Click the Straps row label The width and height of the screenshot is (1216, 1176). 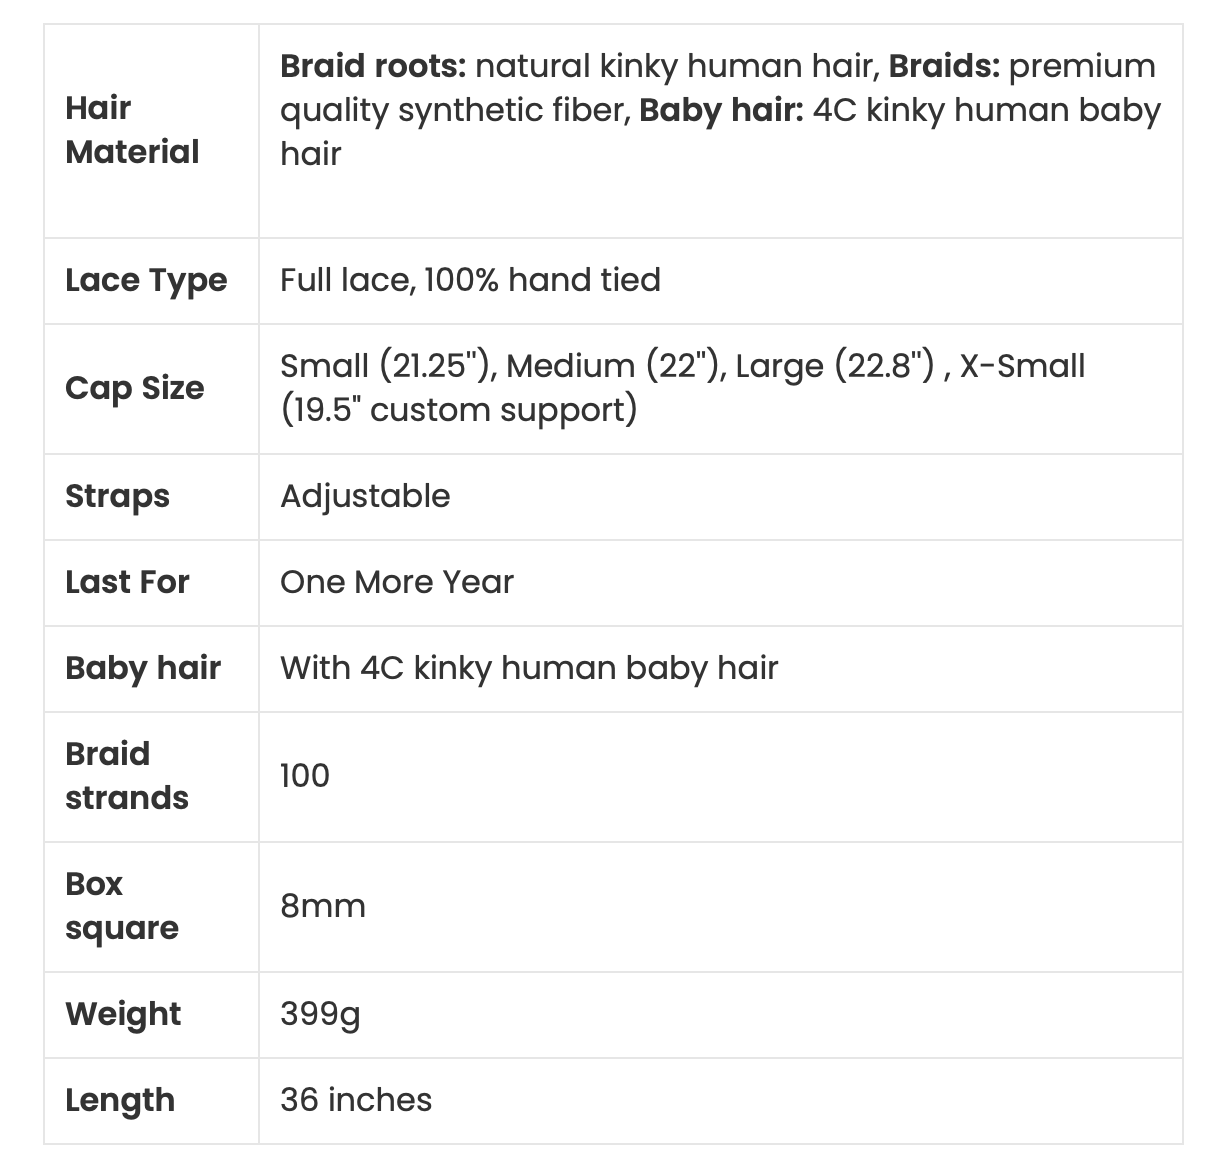coord(117,496)
